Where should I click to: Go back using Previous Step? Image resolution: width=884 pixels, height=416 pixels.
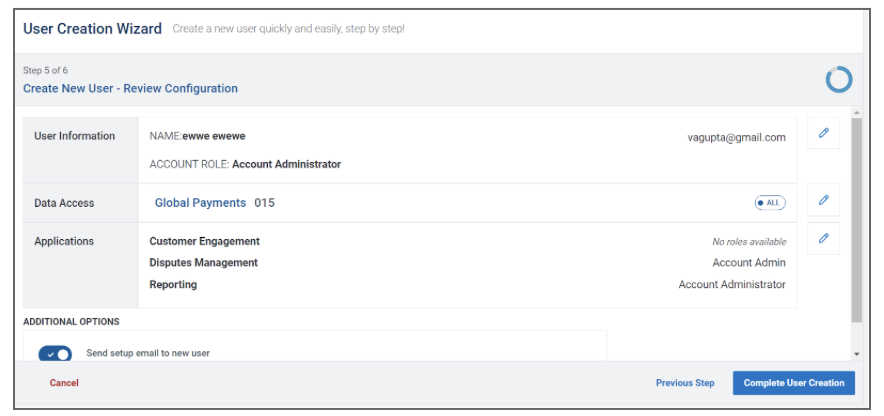pyautogui.click(x=685, y=383)
